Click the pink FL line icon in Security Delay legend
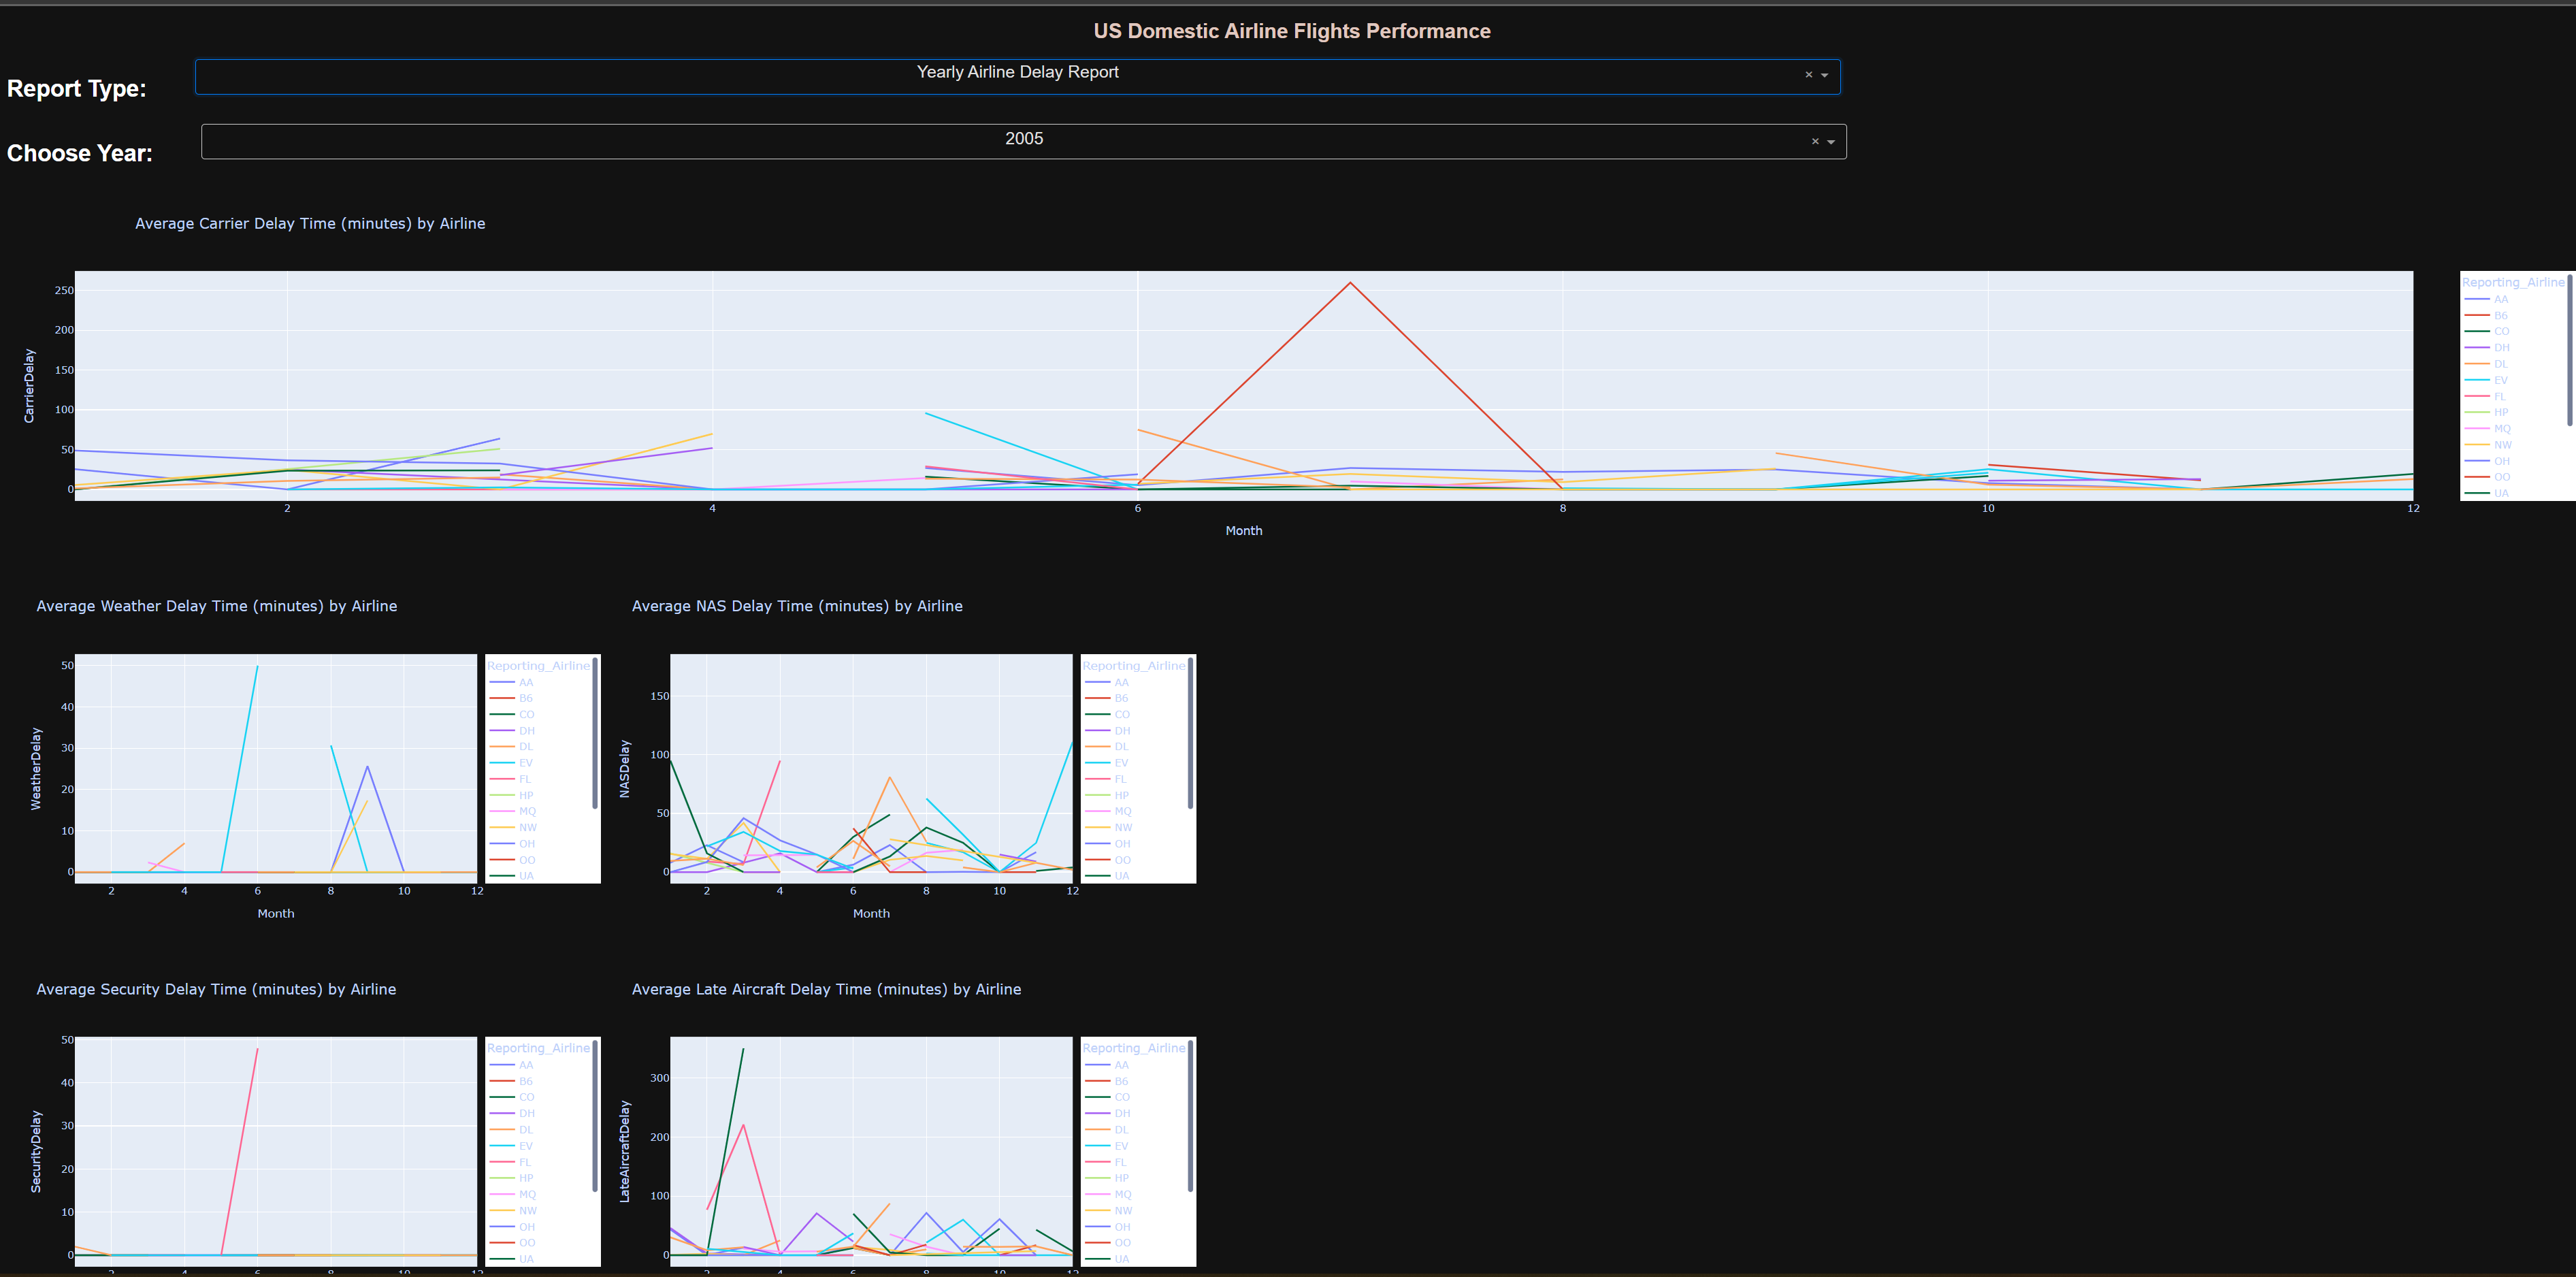 [503, 1161]
